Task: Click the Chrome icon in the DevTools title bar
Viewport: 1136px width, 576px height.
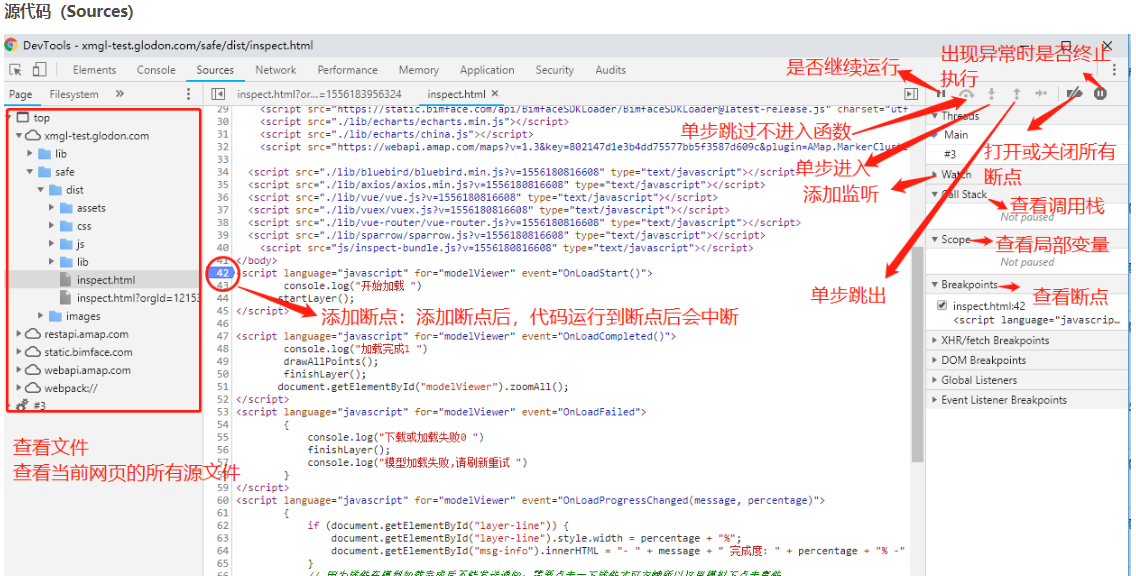Action: [11, 45]
